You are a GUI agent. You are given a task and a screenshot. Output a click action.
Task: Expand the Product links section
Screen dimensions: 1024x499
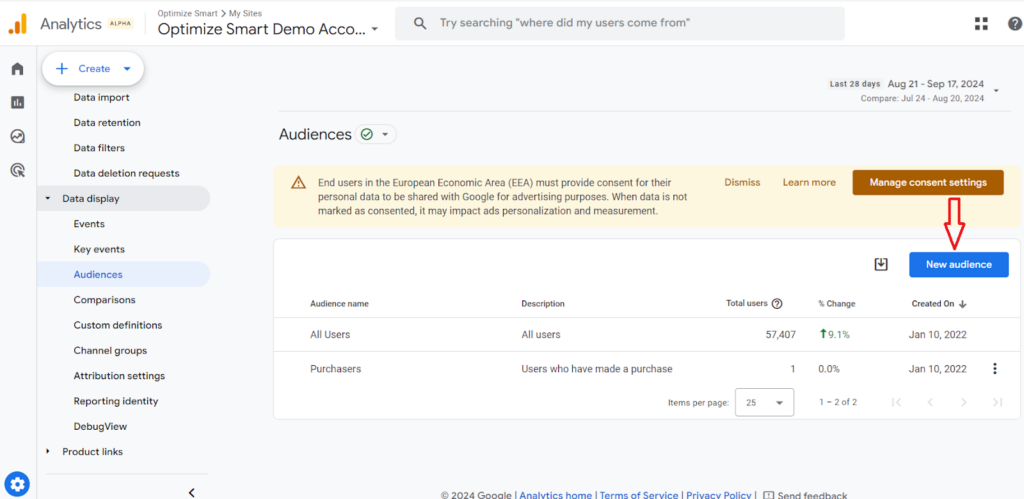[48, 451]
